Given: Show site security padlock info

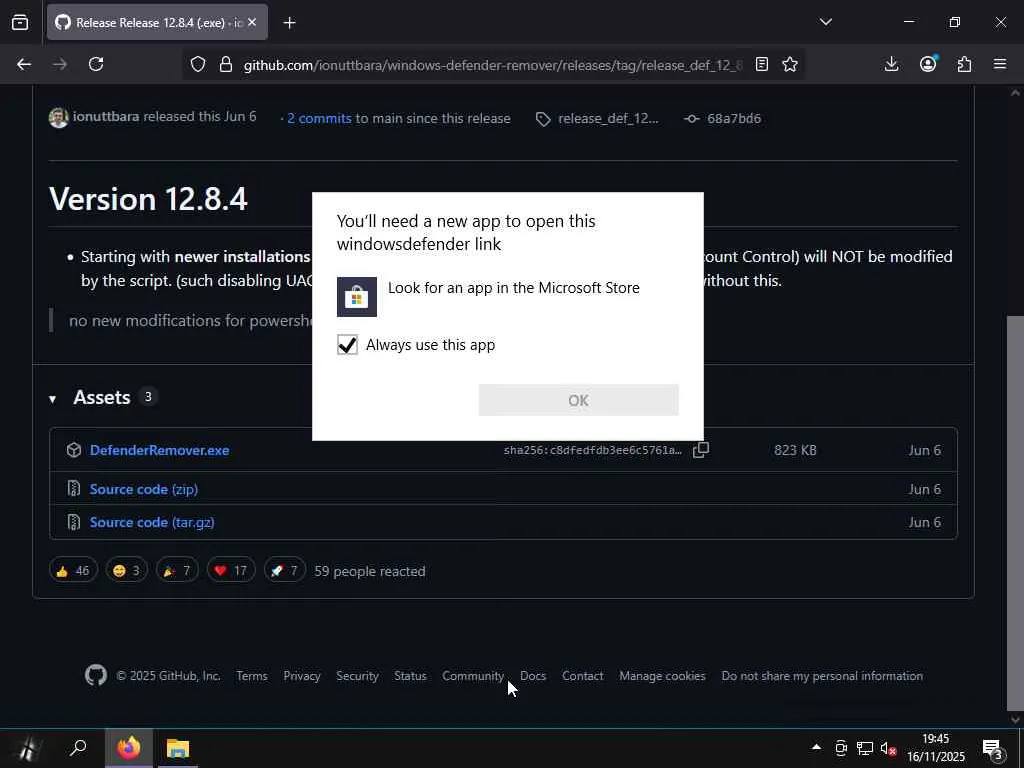Looking at the screenshot, I should [226, 64].
